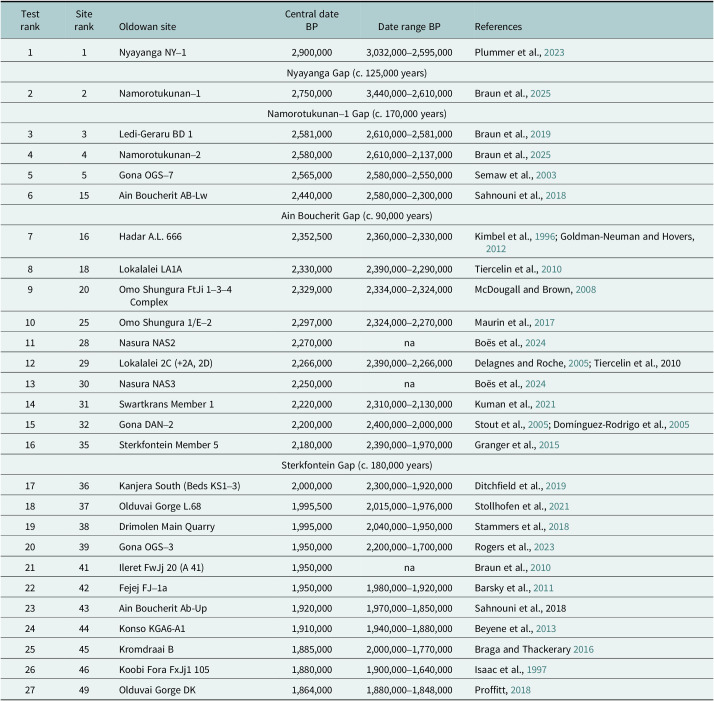
Task: Select Ain Boucherit Gap (c. 90,000 years)
Action: (x=357, y=215)
